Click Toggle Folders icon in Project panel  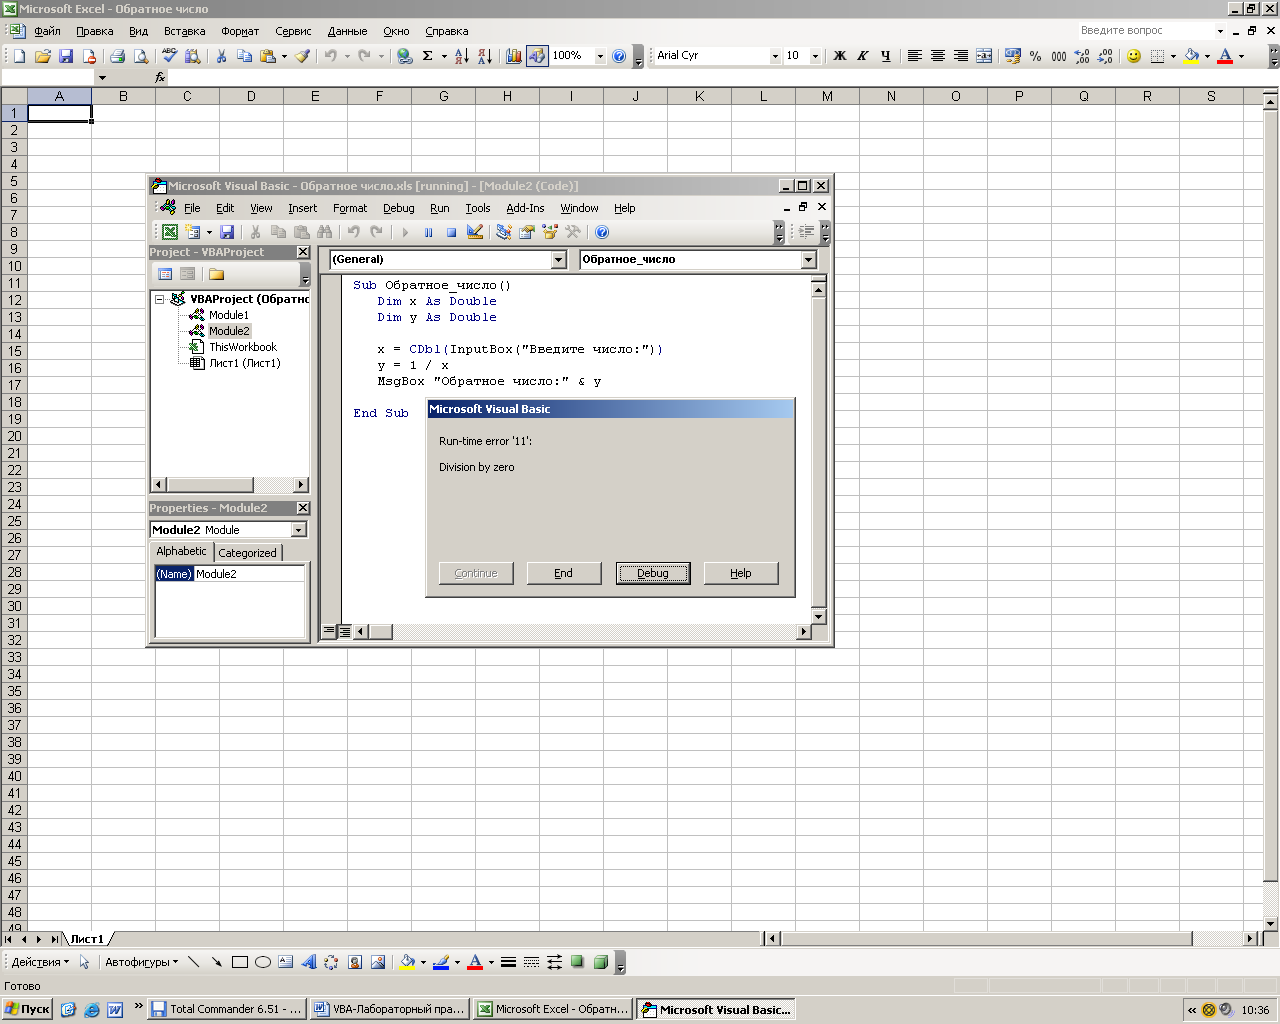(216, 274)
